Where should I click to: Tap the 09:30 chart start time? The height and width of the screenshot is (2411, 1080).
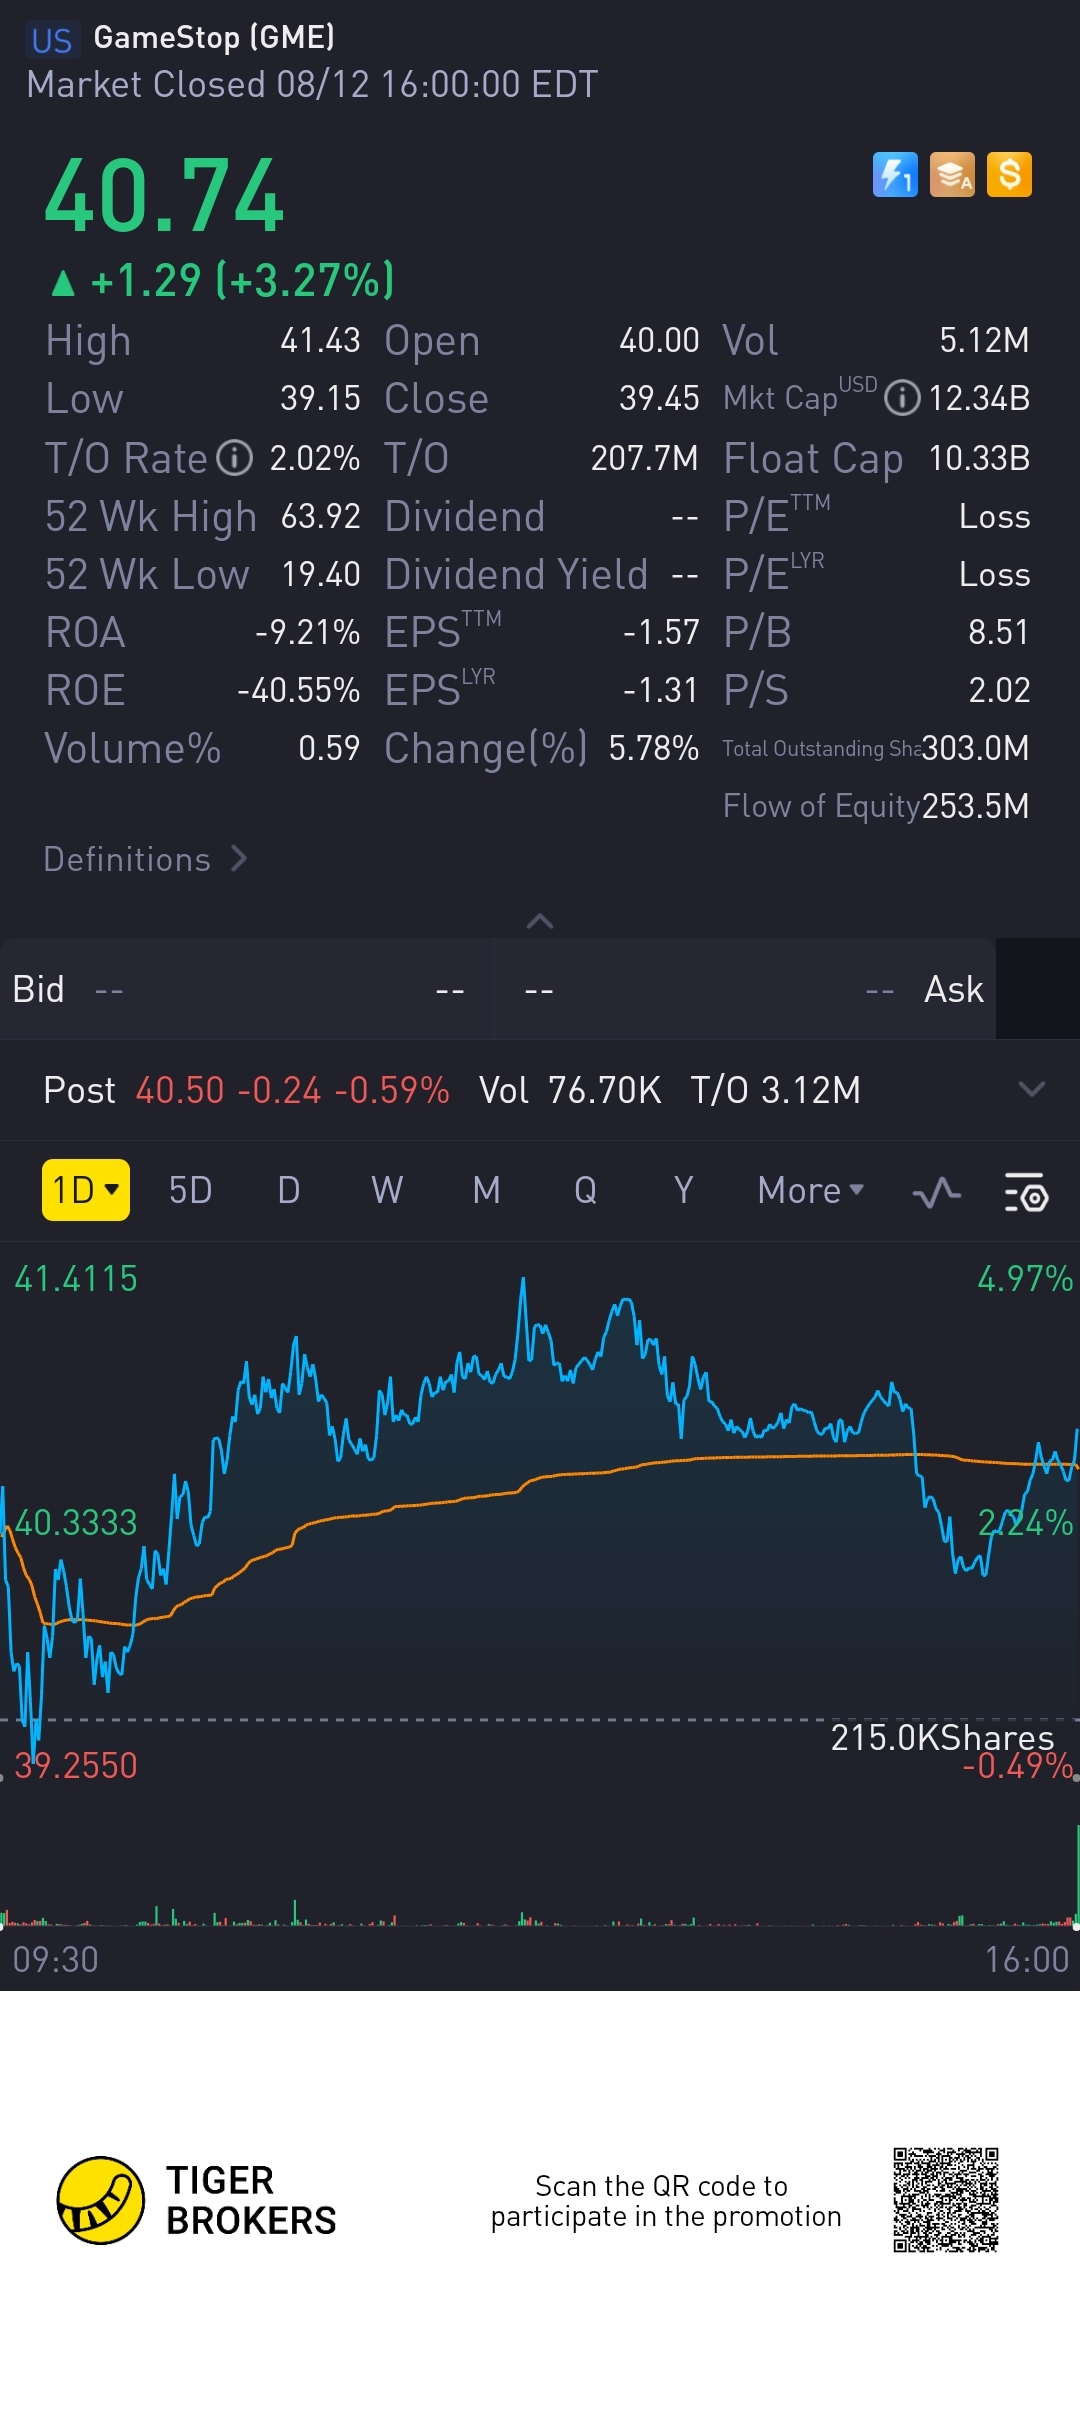[x=55, y=1960]
